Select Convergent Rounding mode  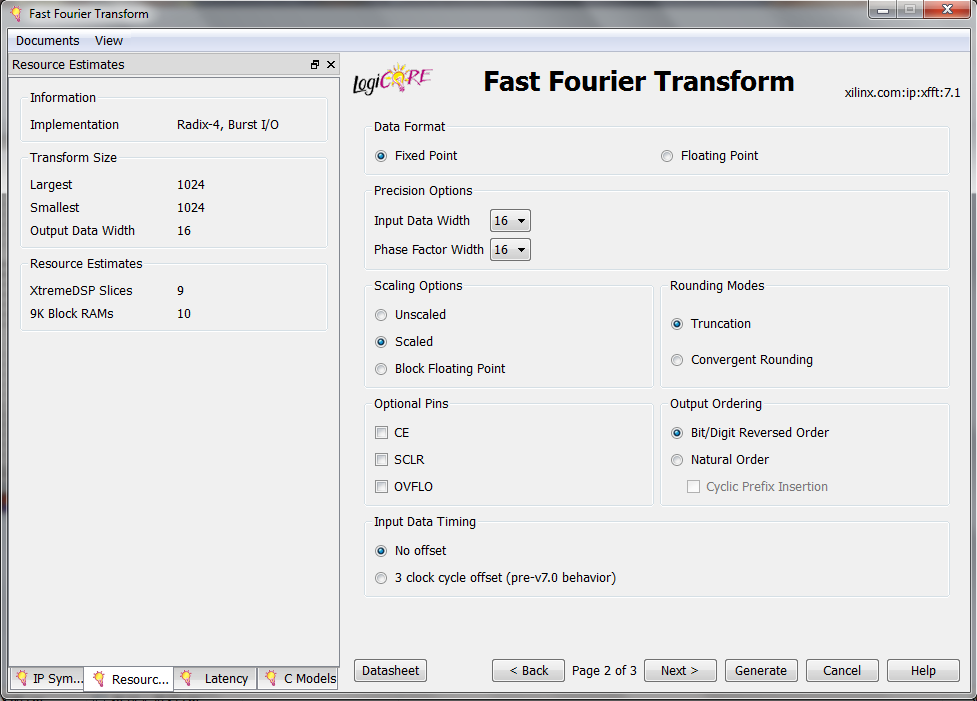coord(677,360)
